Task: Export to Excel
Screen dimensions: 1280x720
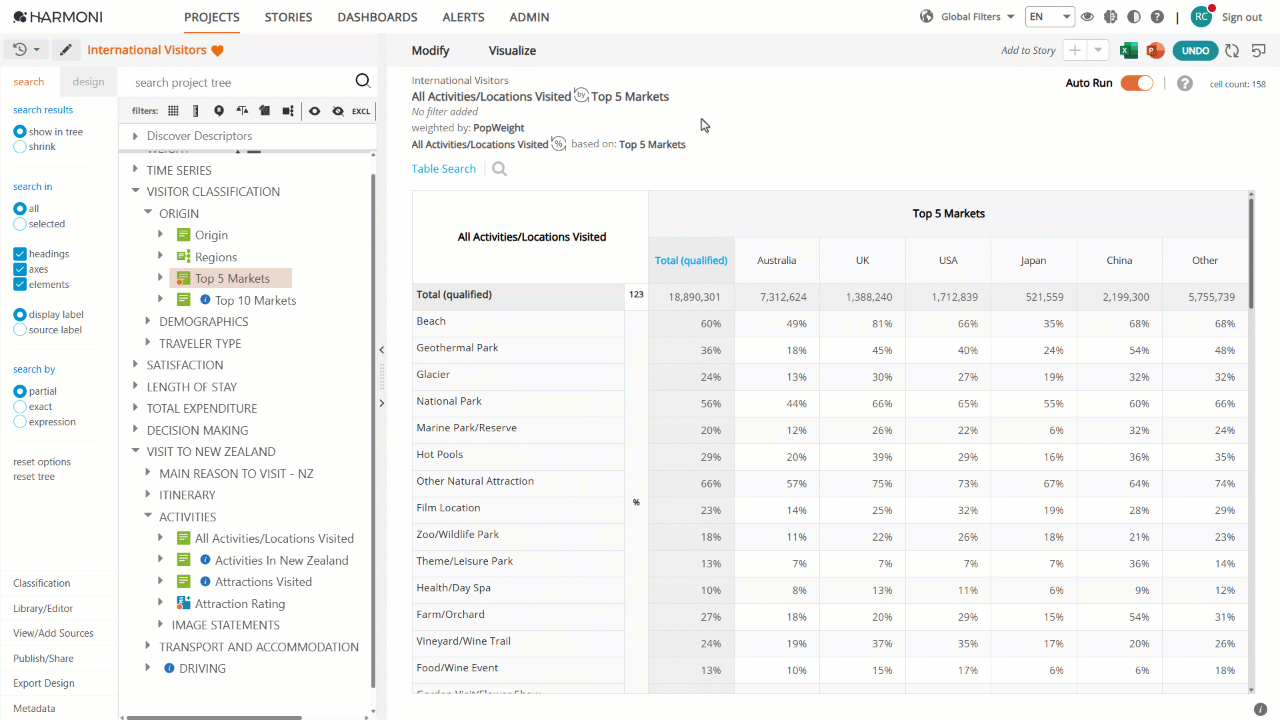Action: coord(1128,50)
